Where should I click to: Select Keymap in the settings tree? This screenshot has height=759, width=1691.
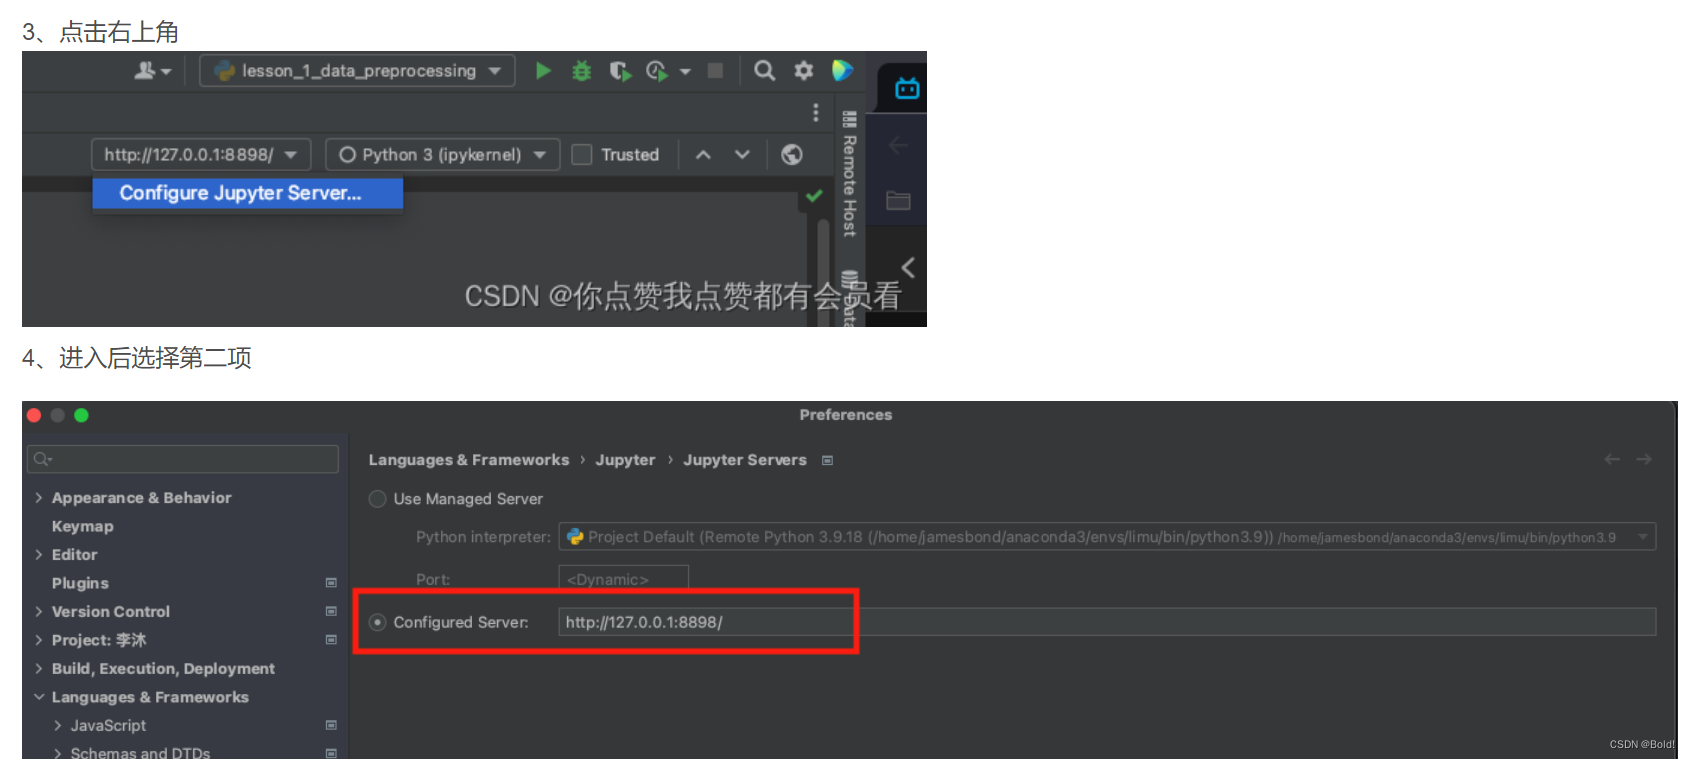pos(83,526)
